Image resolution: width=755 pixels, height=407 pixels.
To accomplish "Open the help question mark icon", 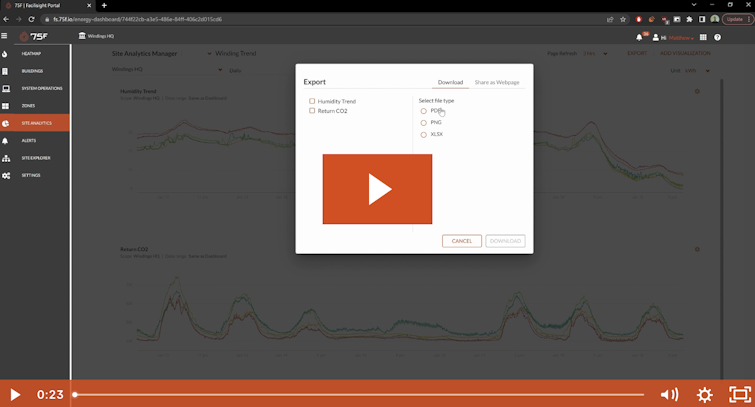I will click(x=717, y=37).
